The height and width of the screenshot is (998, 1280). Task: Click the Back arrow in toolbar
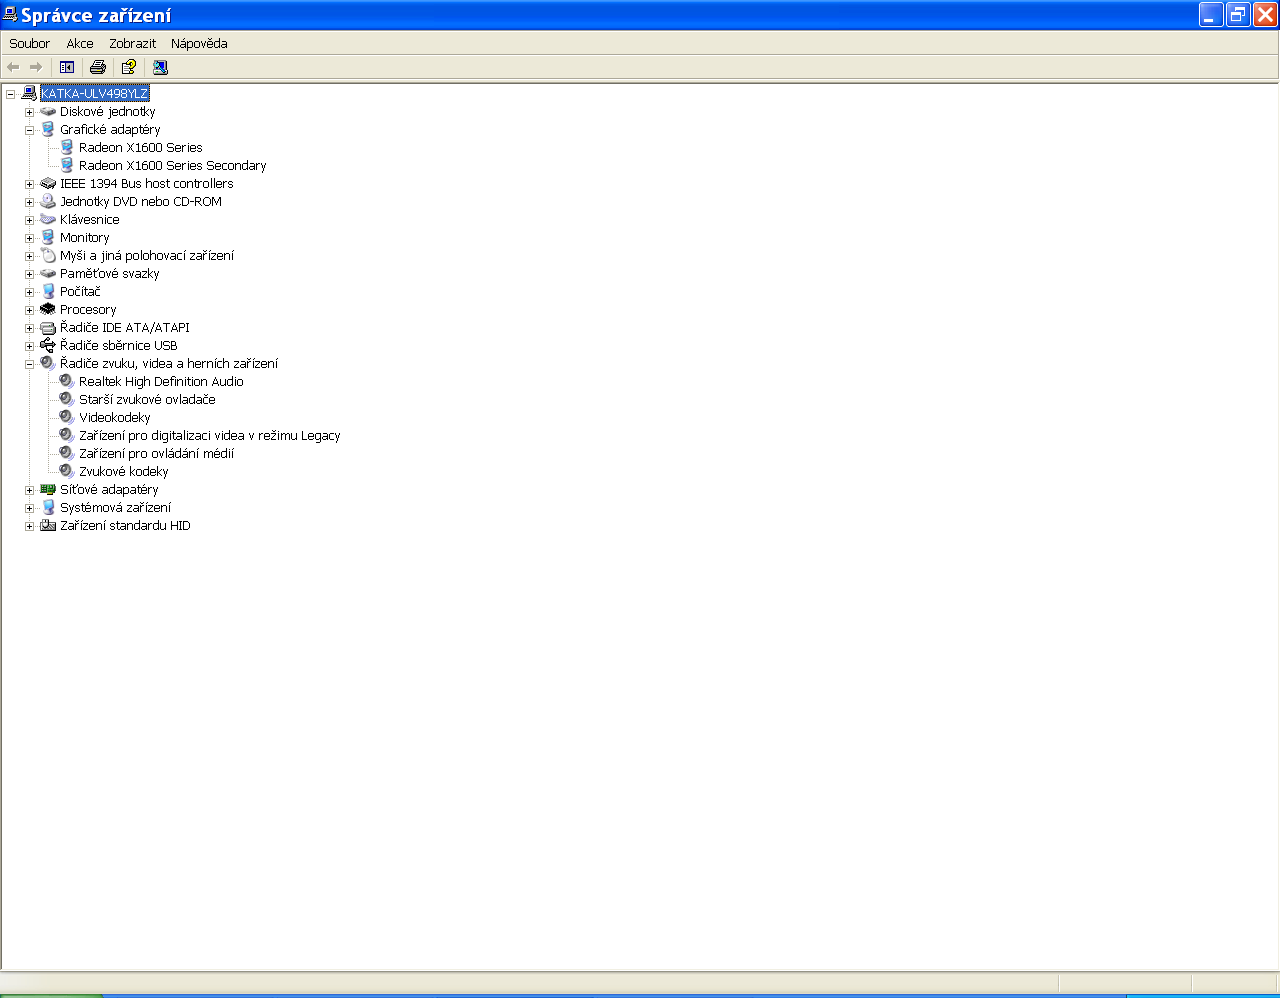pos(13,67)
